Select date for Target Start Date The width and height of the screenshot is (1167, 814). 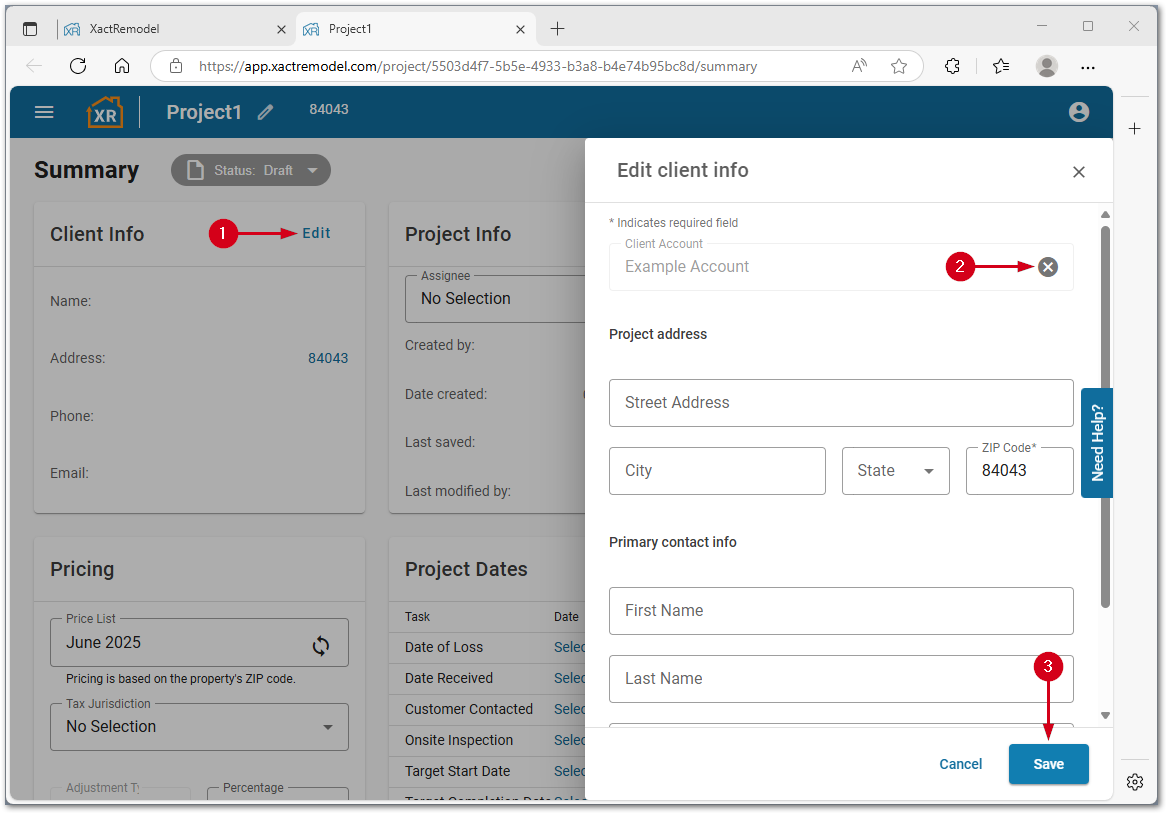(569, 772)
